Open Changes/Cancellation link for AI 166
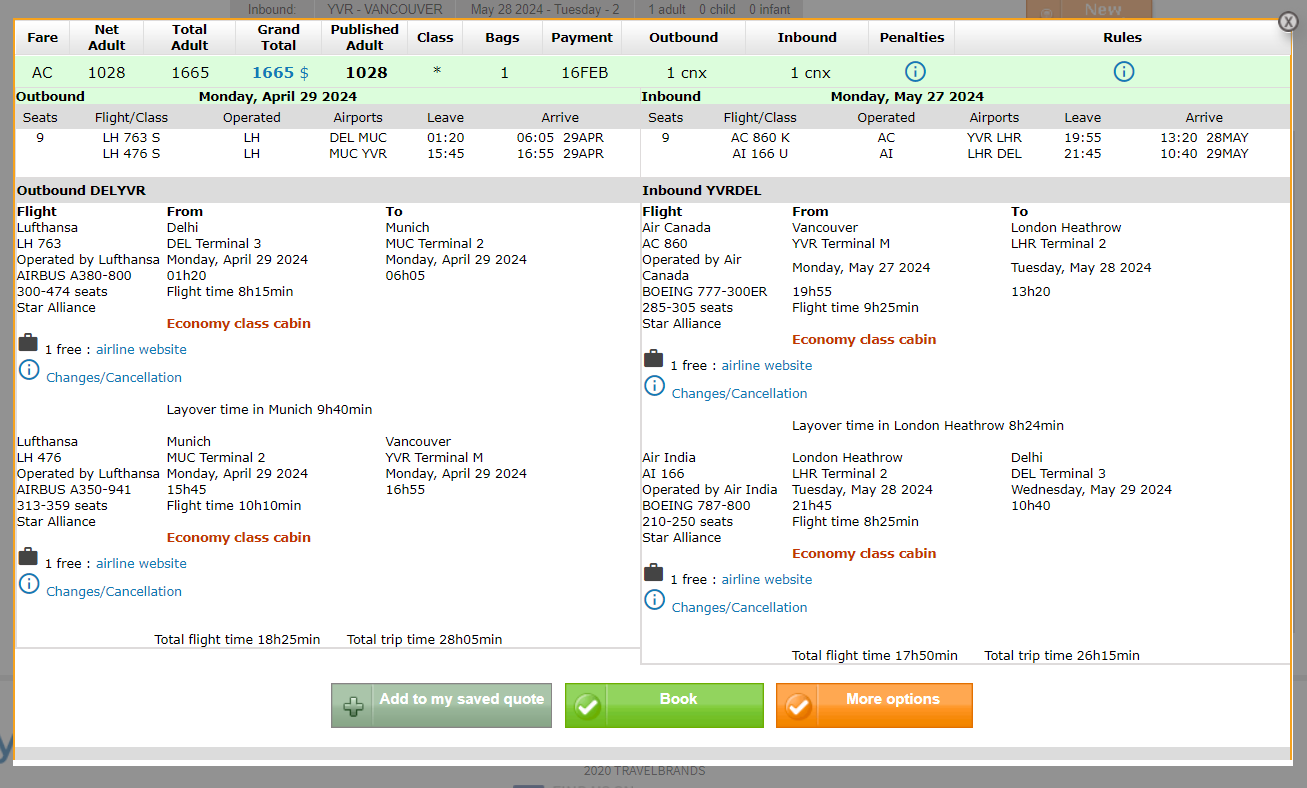 click(739, 608)
